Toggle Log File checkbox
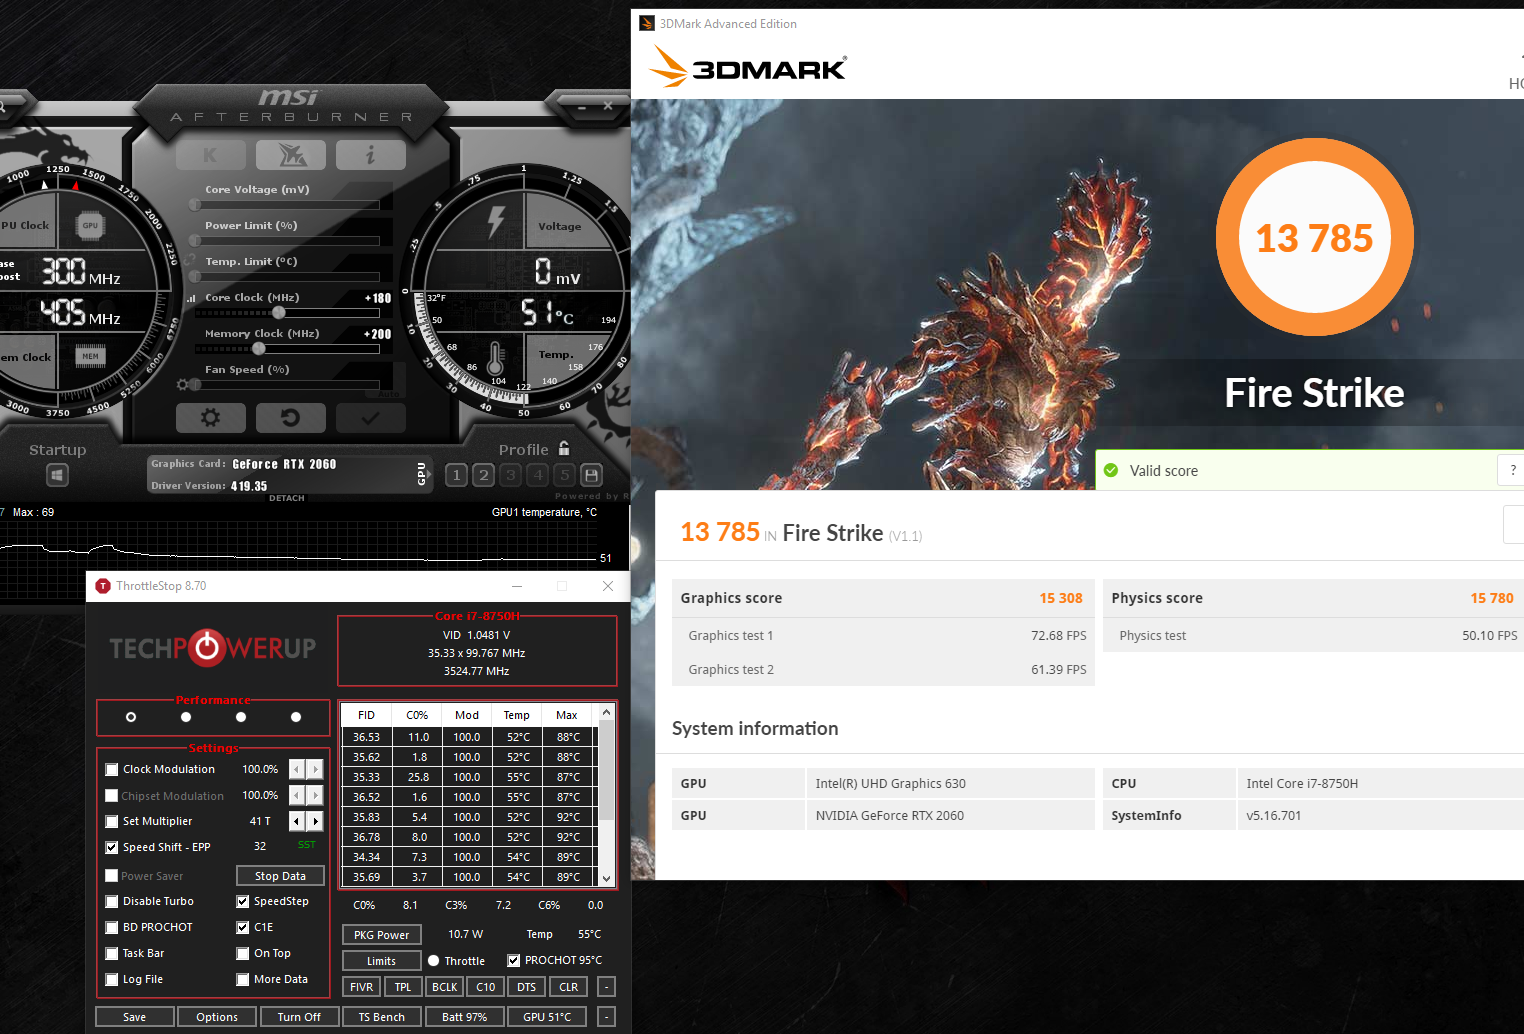The height and width of the screenshot is (1034, 1524). (112, 979)
